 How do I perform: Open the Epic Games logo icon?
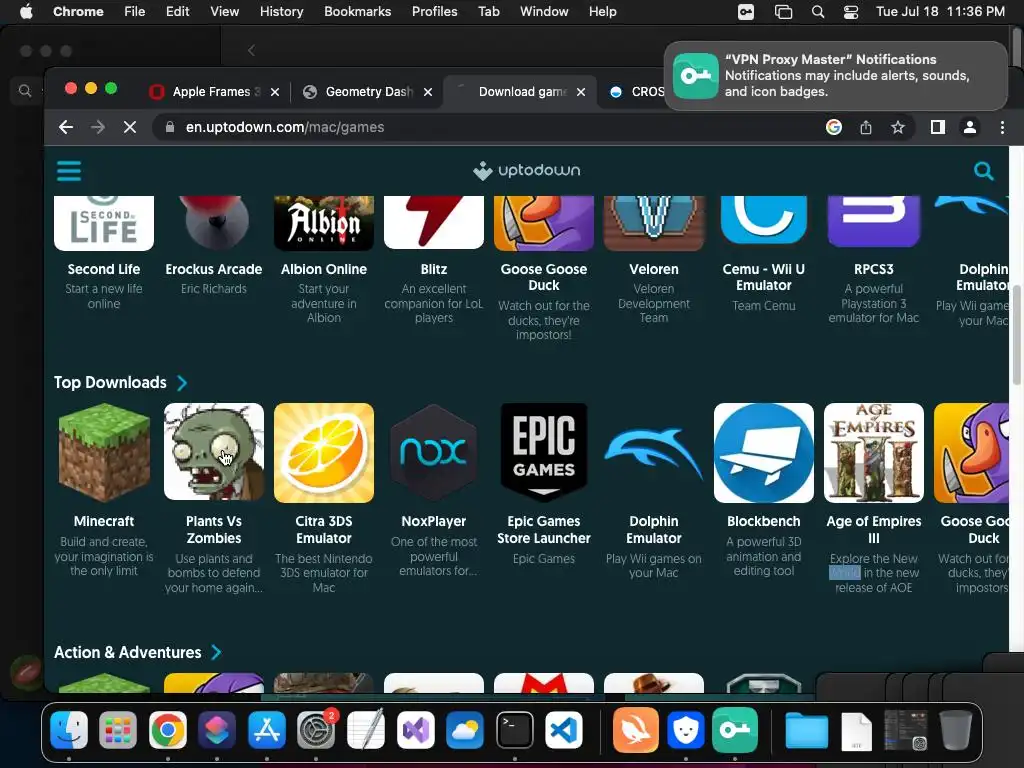coord(543,453)
